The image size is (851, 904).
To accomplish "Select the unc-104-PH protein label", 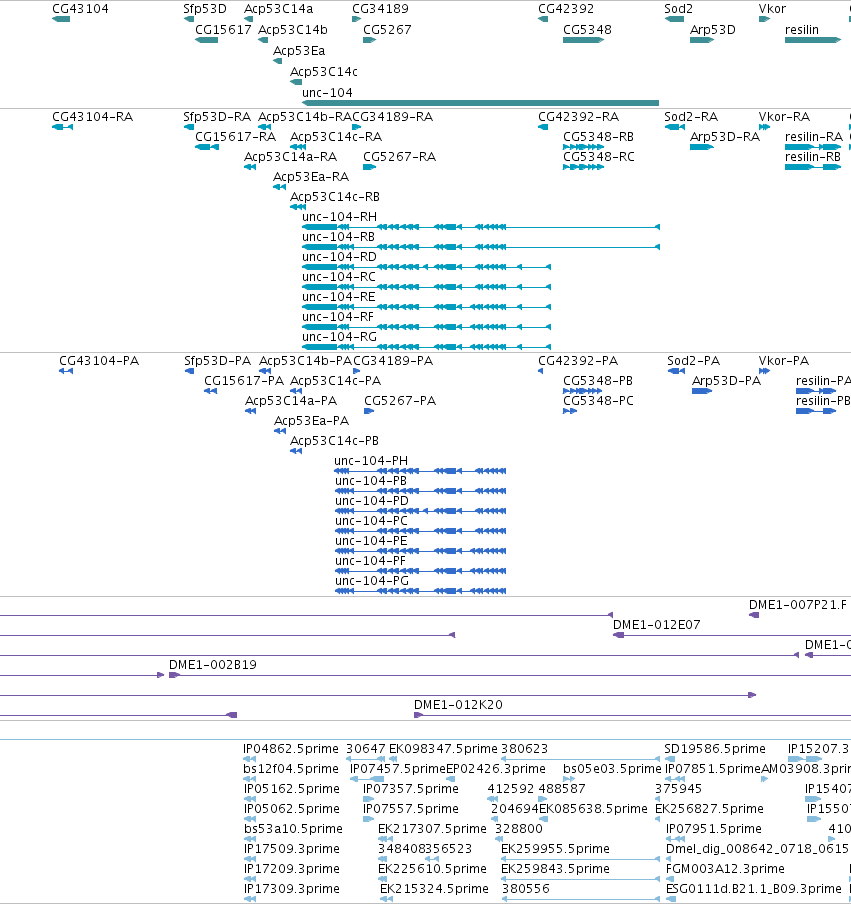I will pyautogui.click(x=371, y=461).
